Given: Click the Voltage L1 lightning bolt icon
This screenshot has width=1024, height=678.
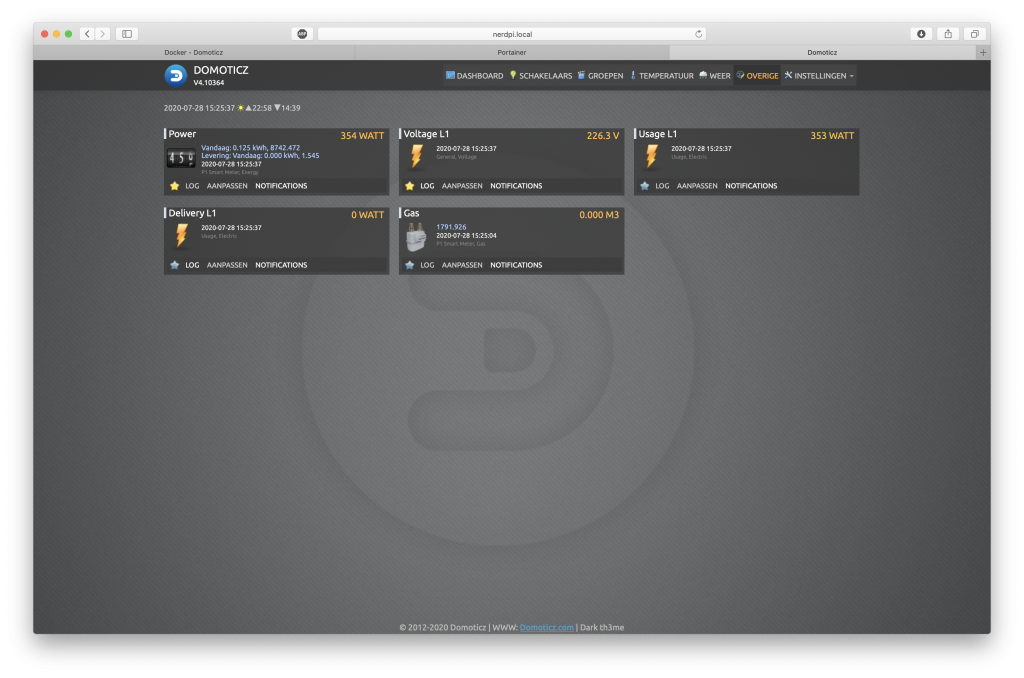Looking at the screenshot, I should (x=416, y=157).
